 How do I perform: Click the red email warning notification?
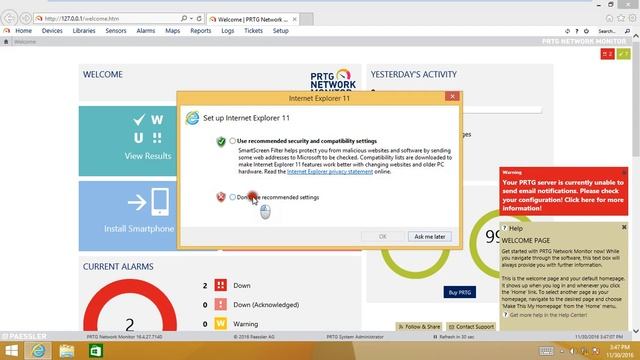[x=563, y=191]
